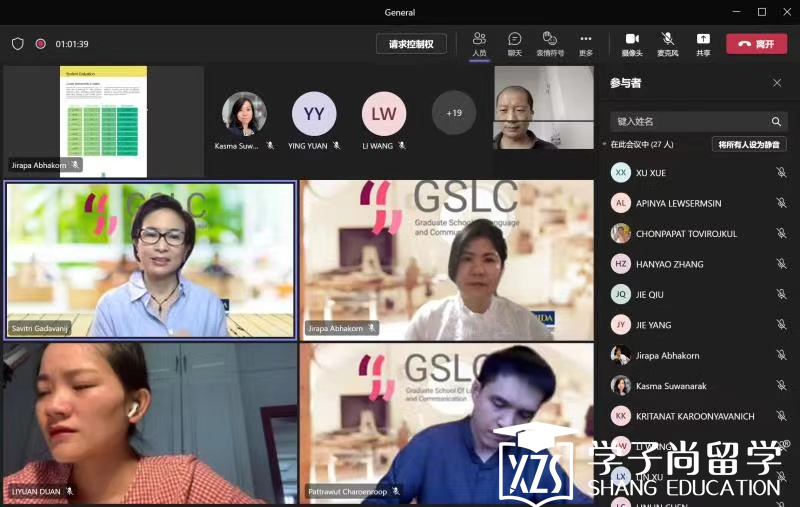Select LIYUAN DUAN's video tile
Image resolution: width=800 pixels, height=507 pixels.
tap(150, 423)
